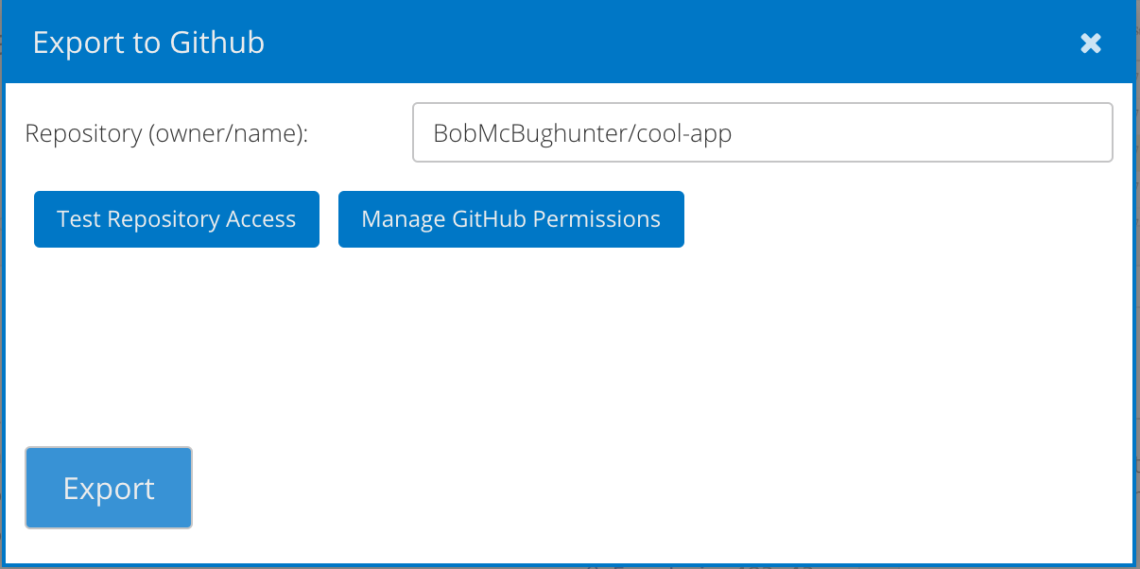Screen dimensions: 1140x569
Task: Click the word 'Github' in the dialog header
Action: (x=216, y=43)
